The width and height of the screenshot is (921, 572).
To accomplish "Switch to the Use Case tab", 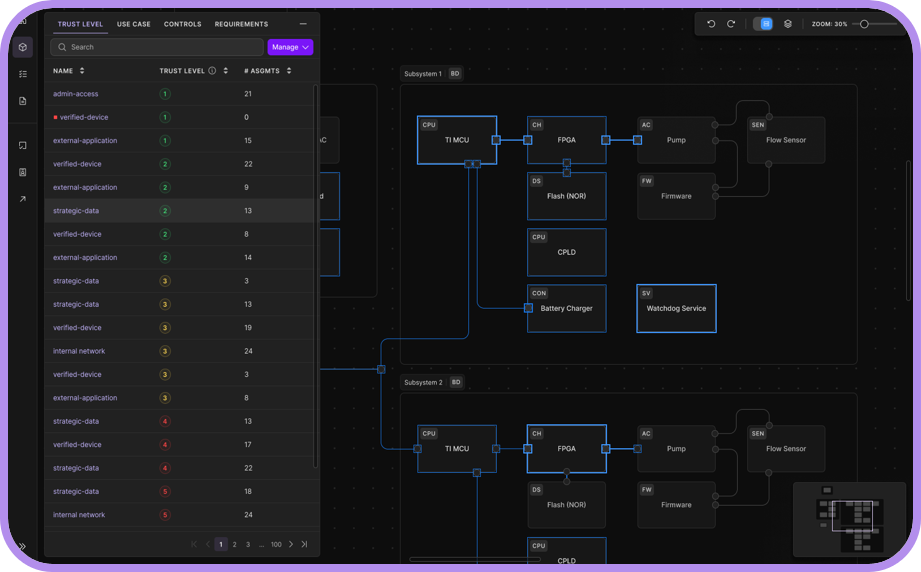I will click(x=134, y=24).
